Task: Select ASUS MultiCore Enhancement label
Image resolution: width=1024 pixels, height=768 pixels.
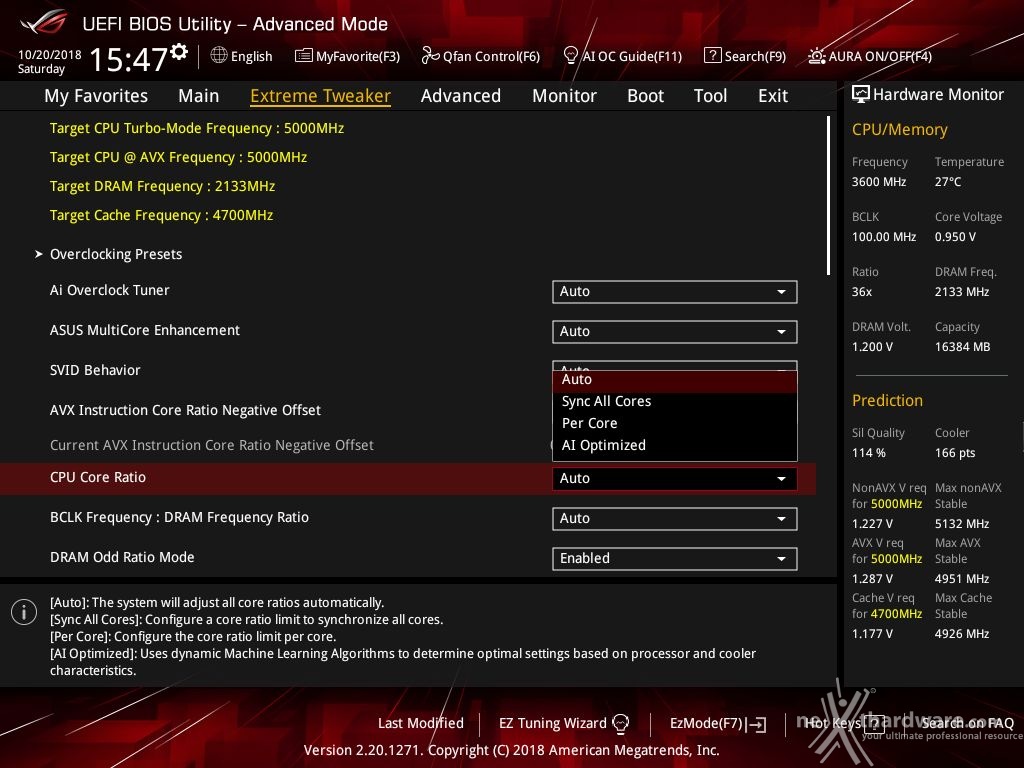Action: click(x=145, y=330)
